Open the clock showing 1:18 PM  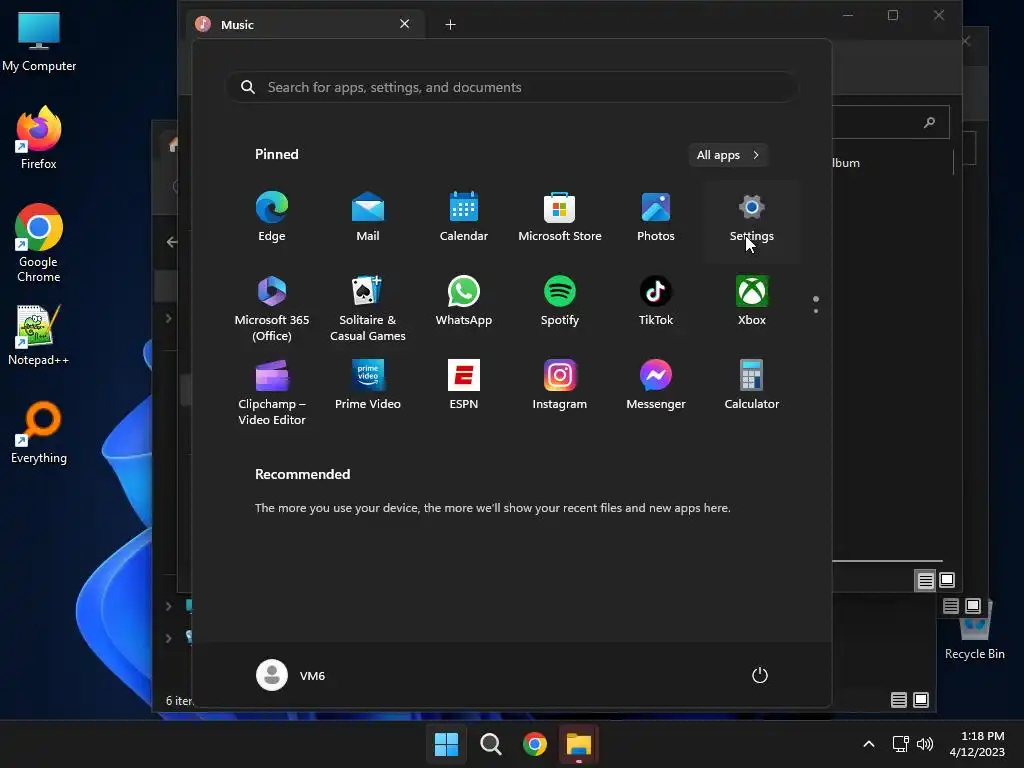977,744
